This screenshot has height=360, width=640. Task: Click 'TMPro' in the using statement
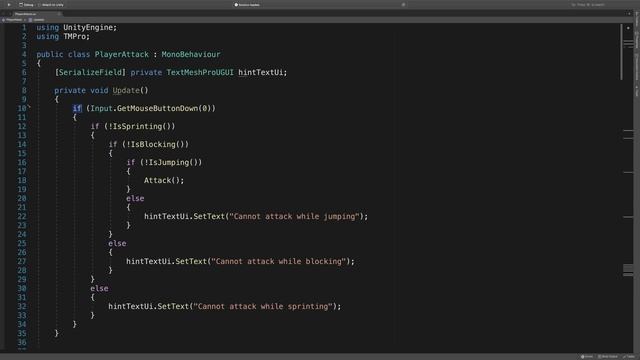(x=74, y=36)
